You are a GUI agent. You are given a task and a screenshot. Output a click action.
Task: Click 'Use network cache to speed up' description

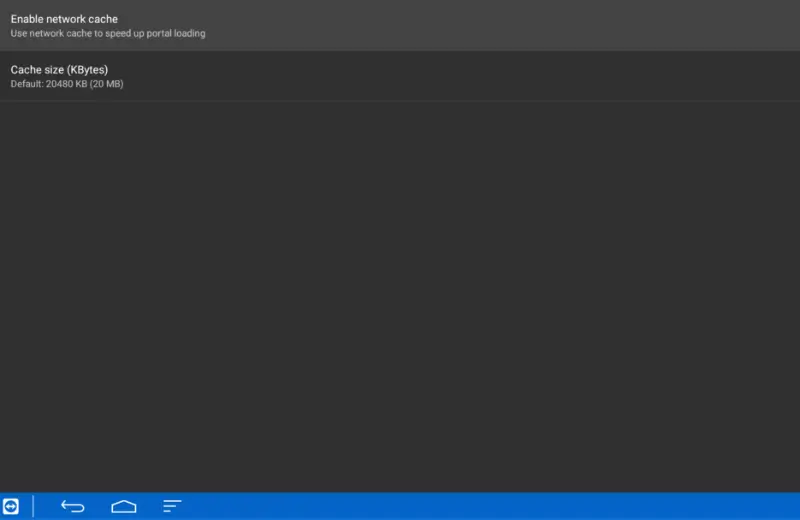(x=108, y=34)
